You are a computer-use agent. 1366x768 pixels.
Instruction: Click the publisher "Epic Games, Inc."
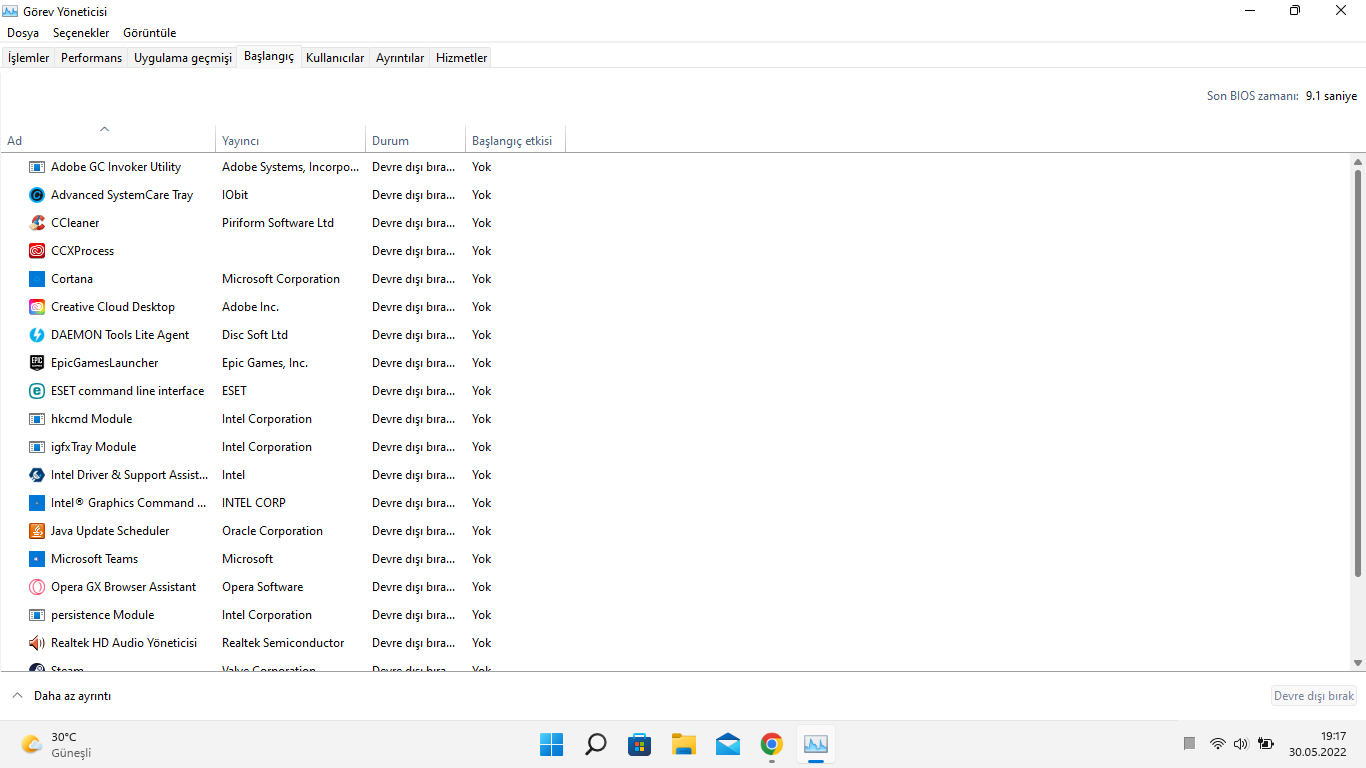coord(265,363)
